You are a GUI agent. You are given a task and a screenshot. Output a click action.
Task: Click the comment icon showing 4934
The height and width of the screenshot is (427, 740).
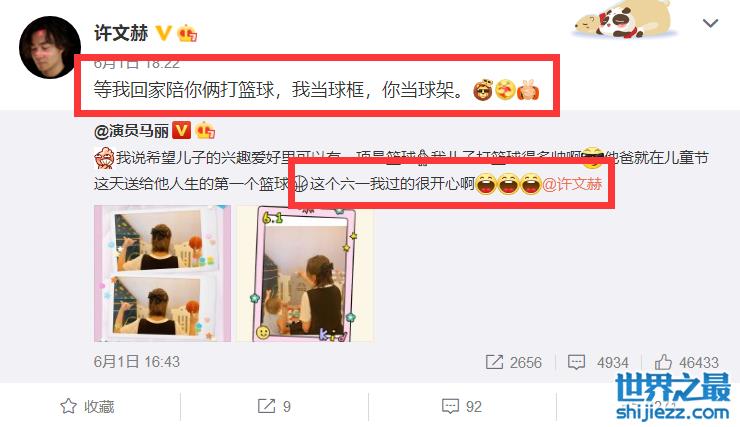(x=576, y=362)
